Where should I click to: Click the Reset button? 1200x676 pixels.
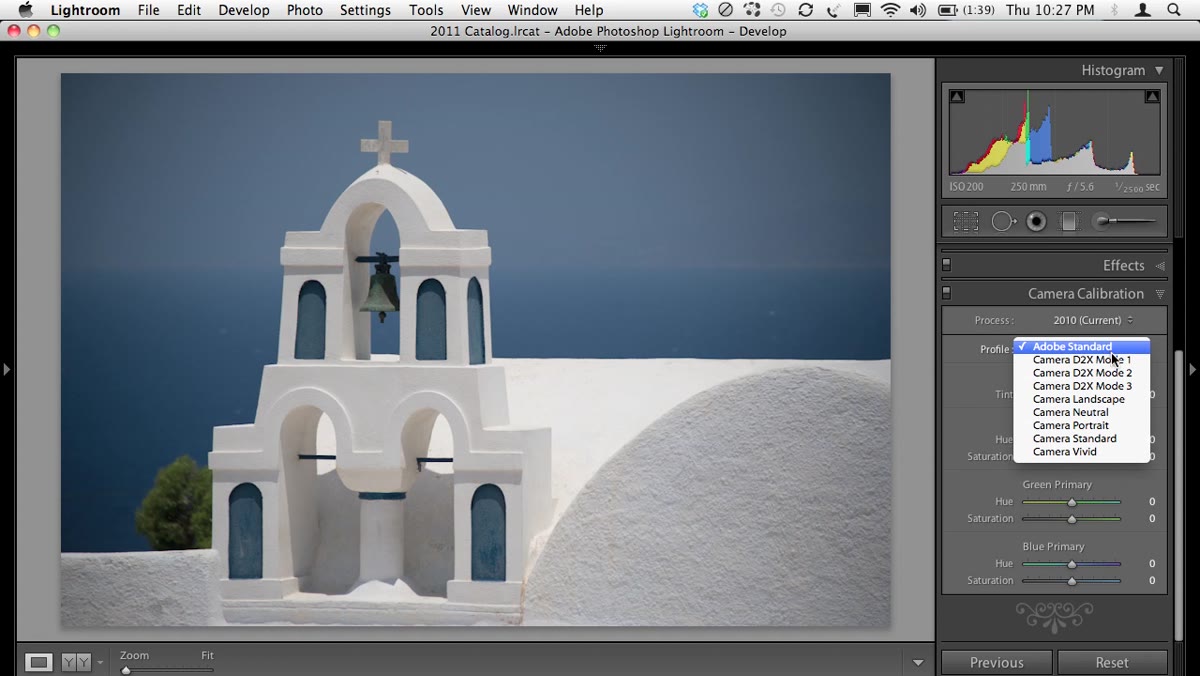point(1112,662)
